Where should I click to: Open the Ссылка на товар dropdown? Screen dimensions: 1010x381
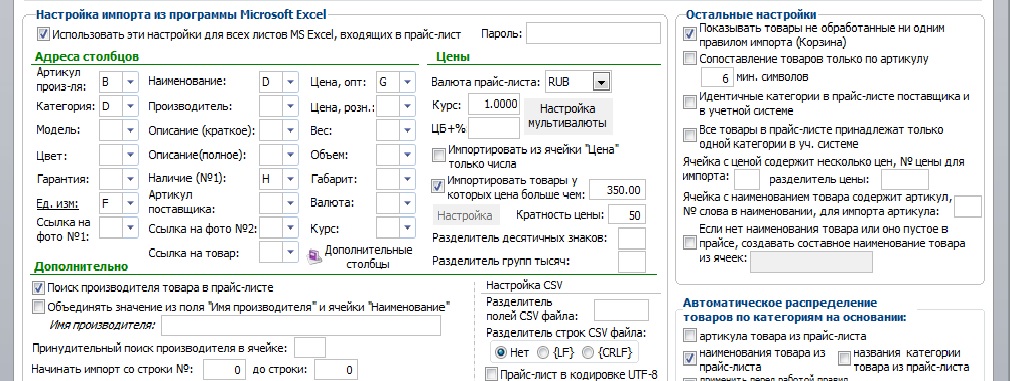291,252
